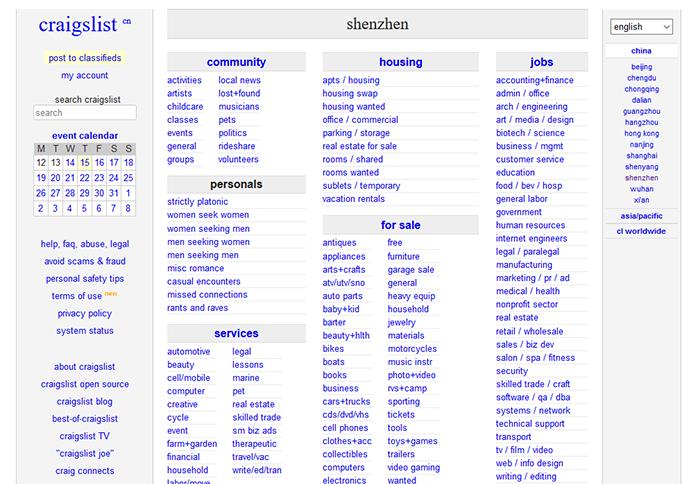700x484 pixels.
Task: Open motorcycles for sale category
Action: [412, 349]
